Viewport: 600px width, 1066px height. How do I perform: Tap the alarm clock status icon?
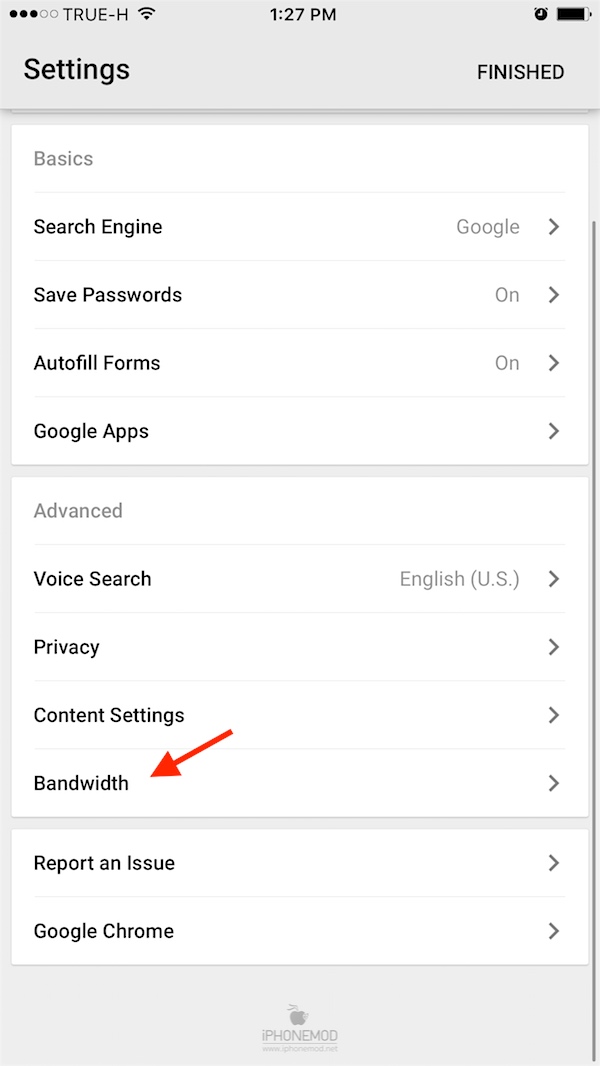click(541, 14)
